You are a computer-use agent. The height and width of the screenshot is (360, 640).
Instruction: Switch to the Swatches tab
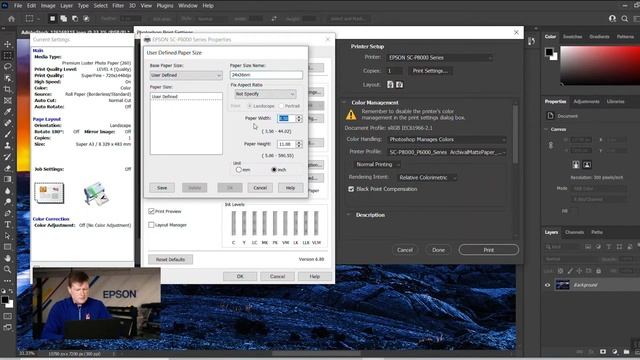coord(572,36)
